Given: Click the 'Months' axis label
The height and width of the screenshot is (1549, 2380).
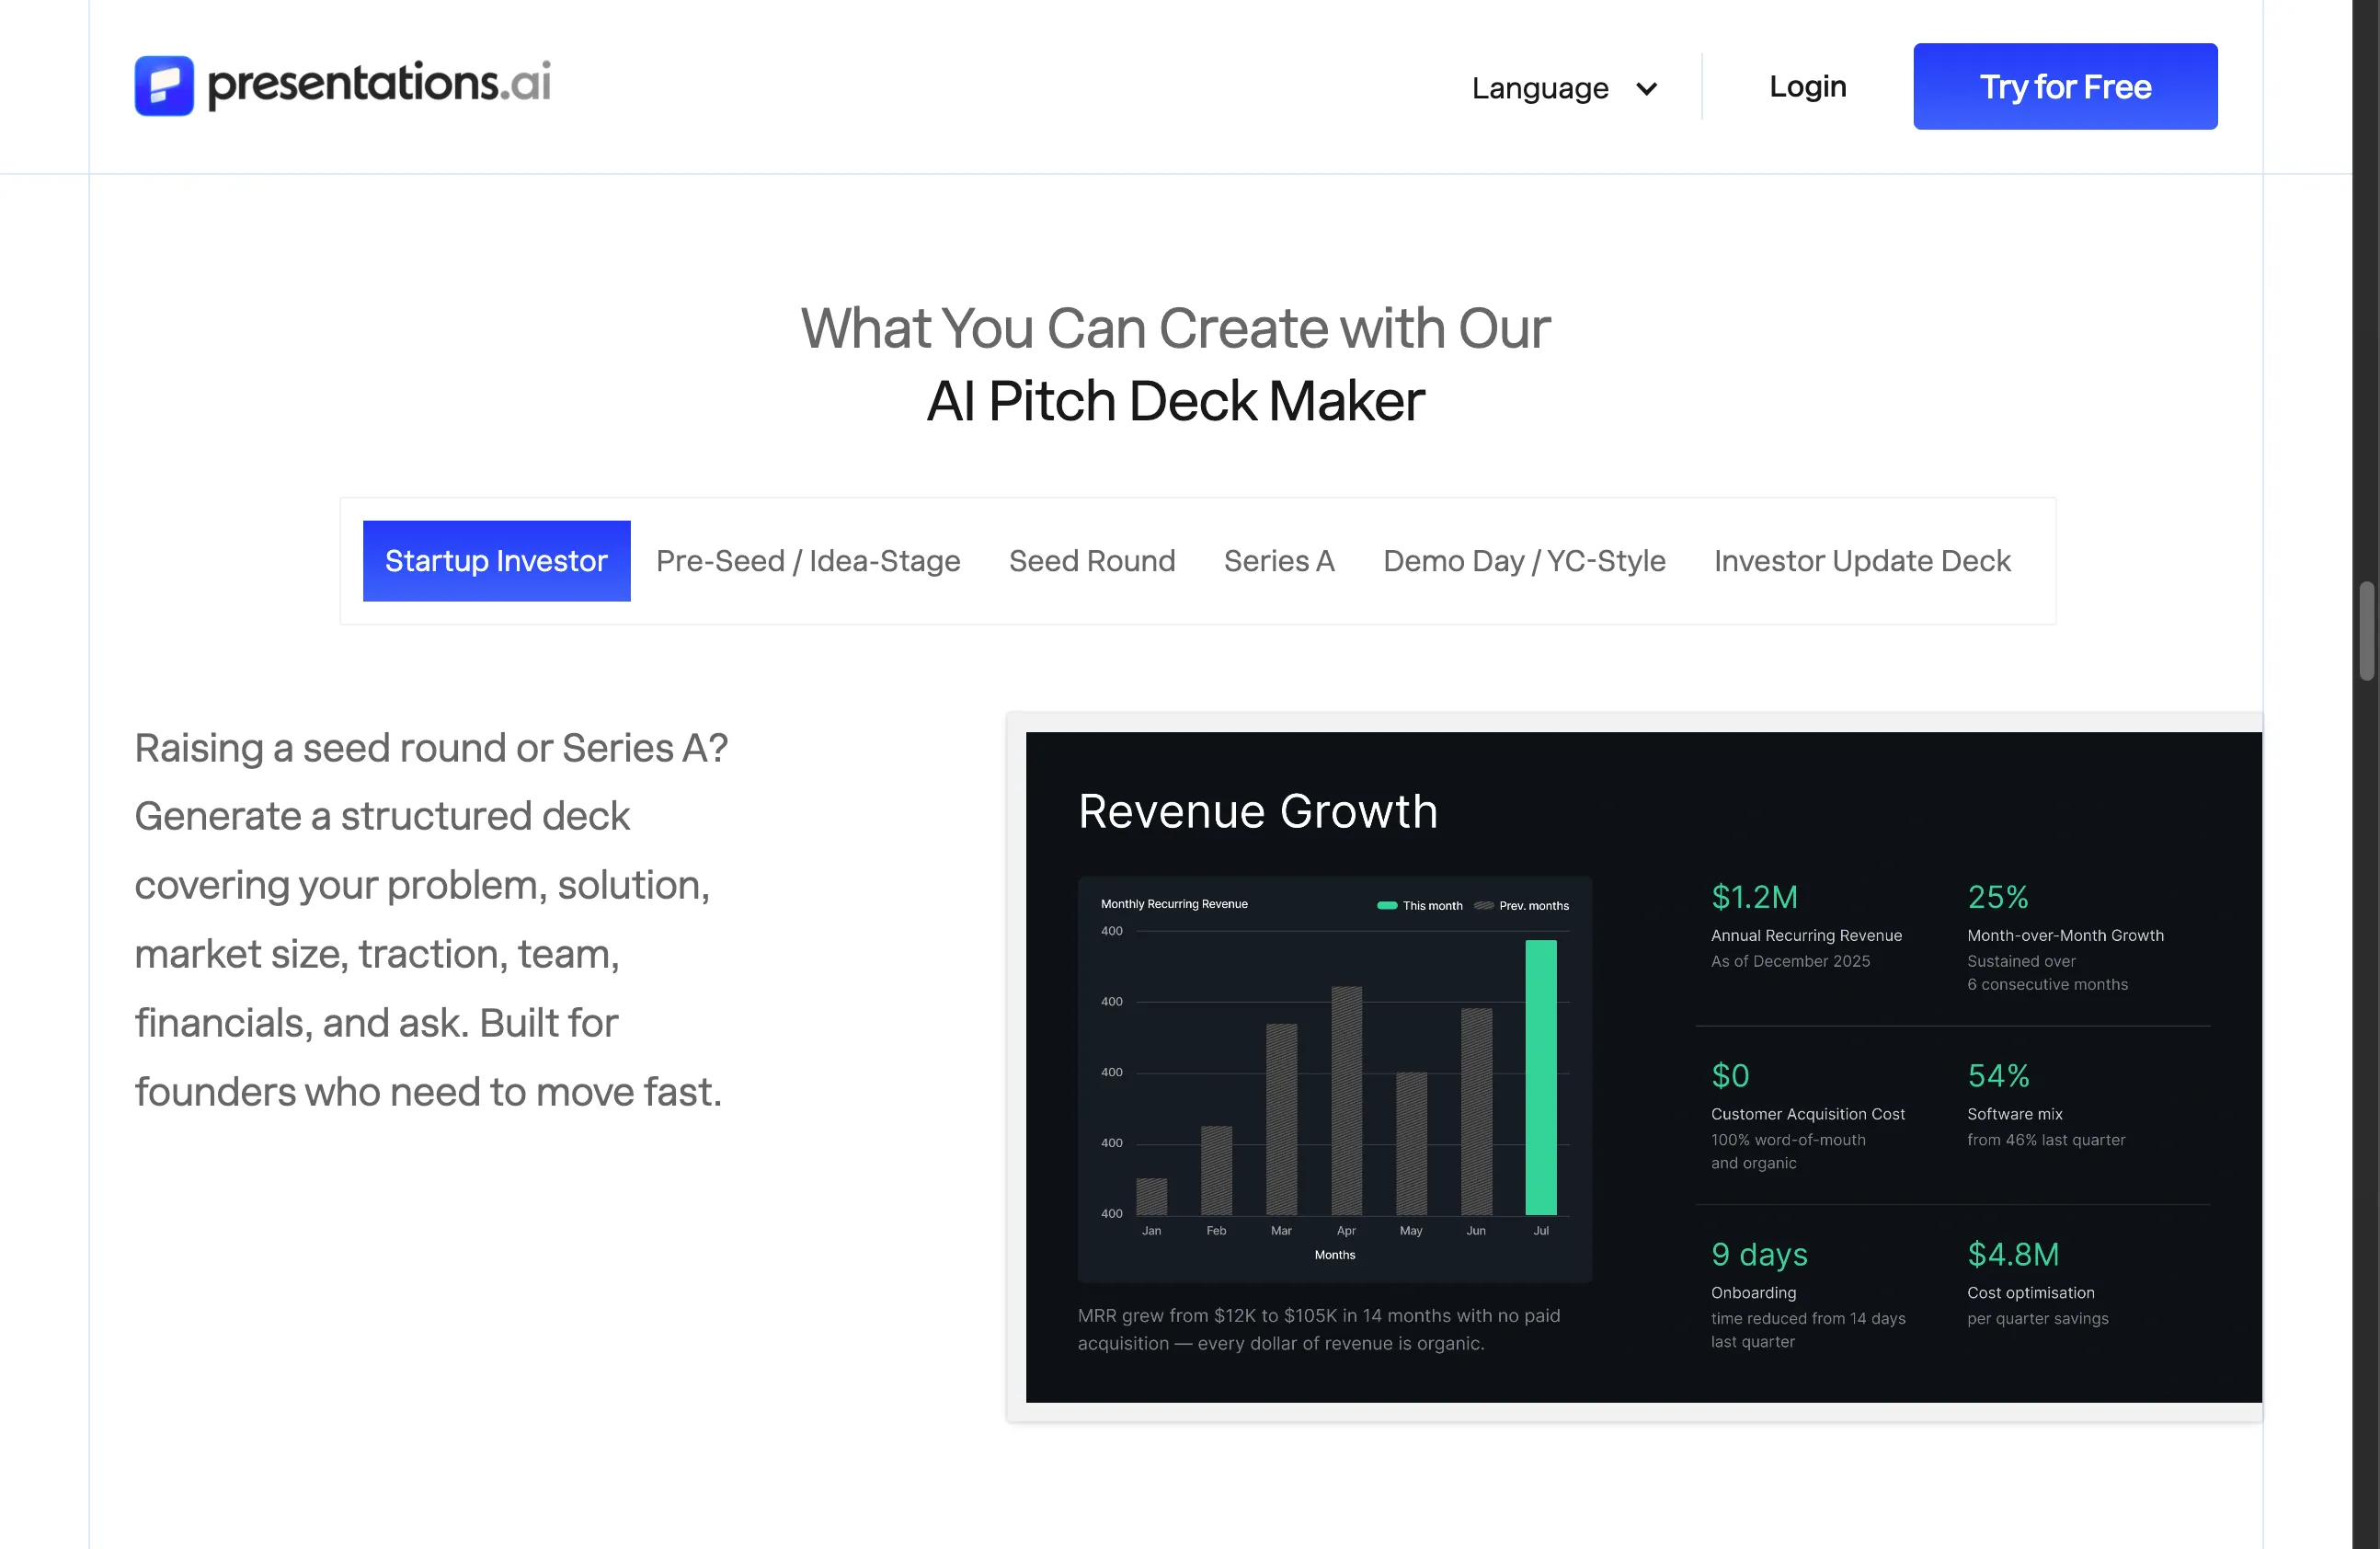Looking at the screenshot, I should [1334, 1255].
